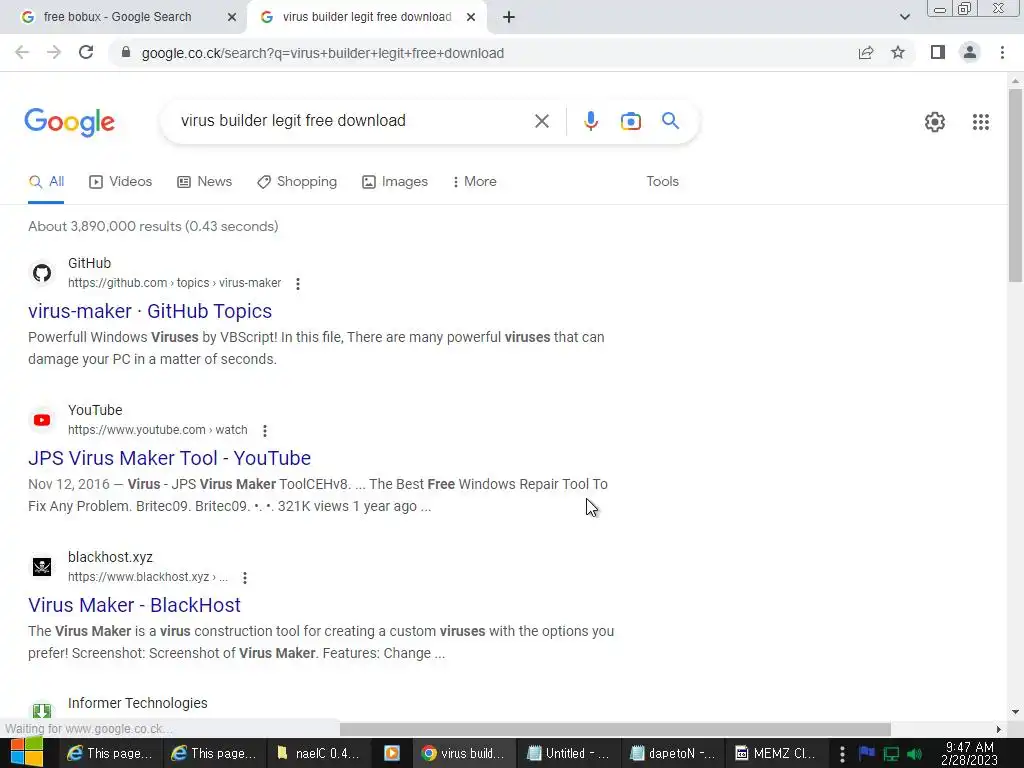The height and width of the screenshot is (768, 1024).
Task: Open the Google apps grid
Action: tap(980, 122)
